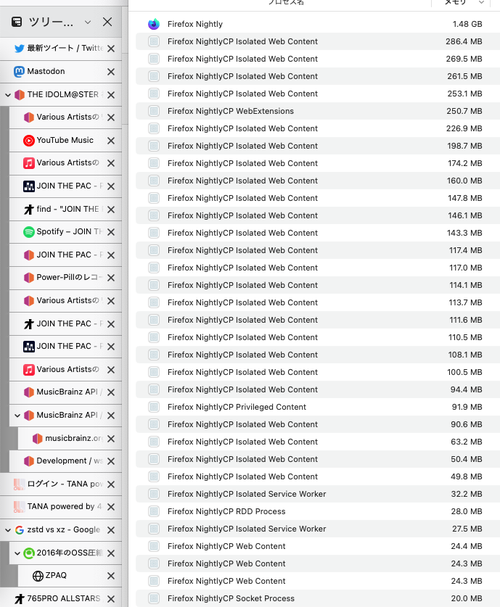
Task: Select the Firefox NightlyCP RDD Process row
Action: [x=317, y=511]
